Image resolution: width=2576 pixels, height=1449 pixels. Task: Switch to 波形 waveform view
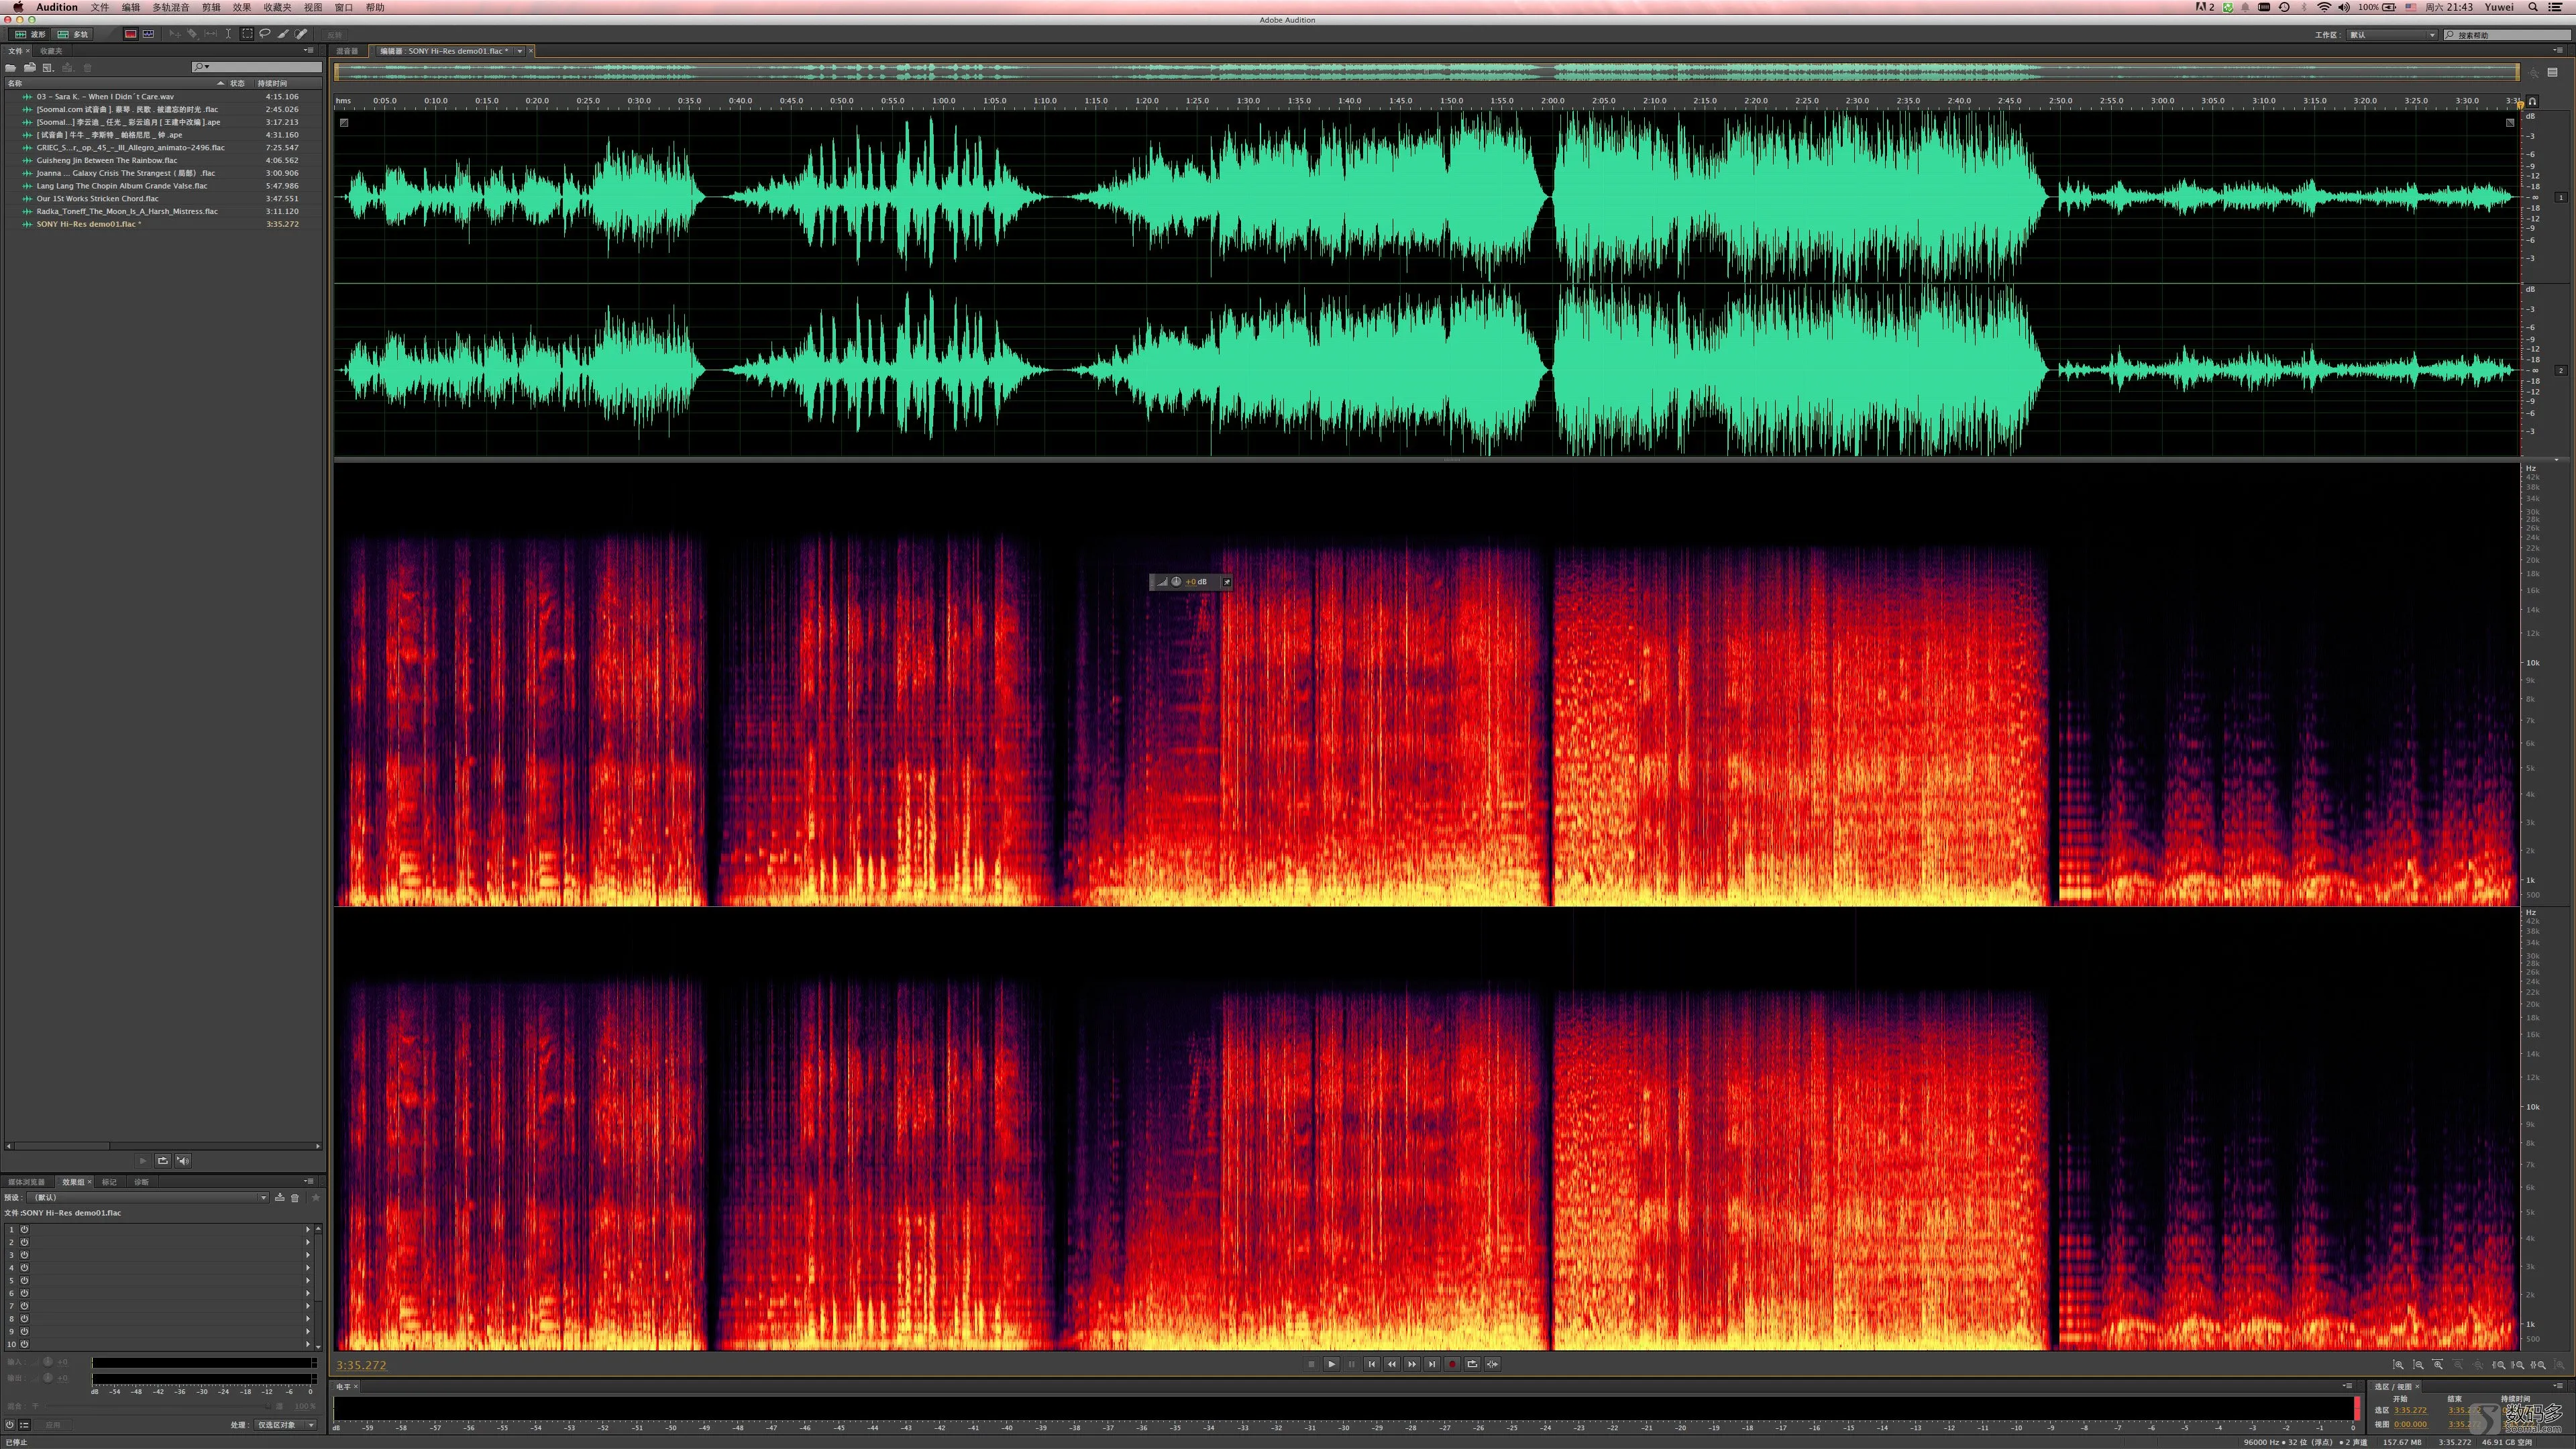pos(29,34)
